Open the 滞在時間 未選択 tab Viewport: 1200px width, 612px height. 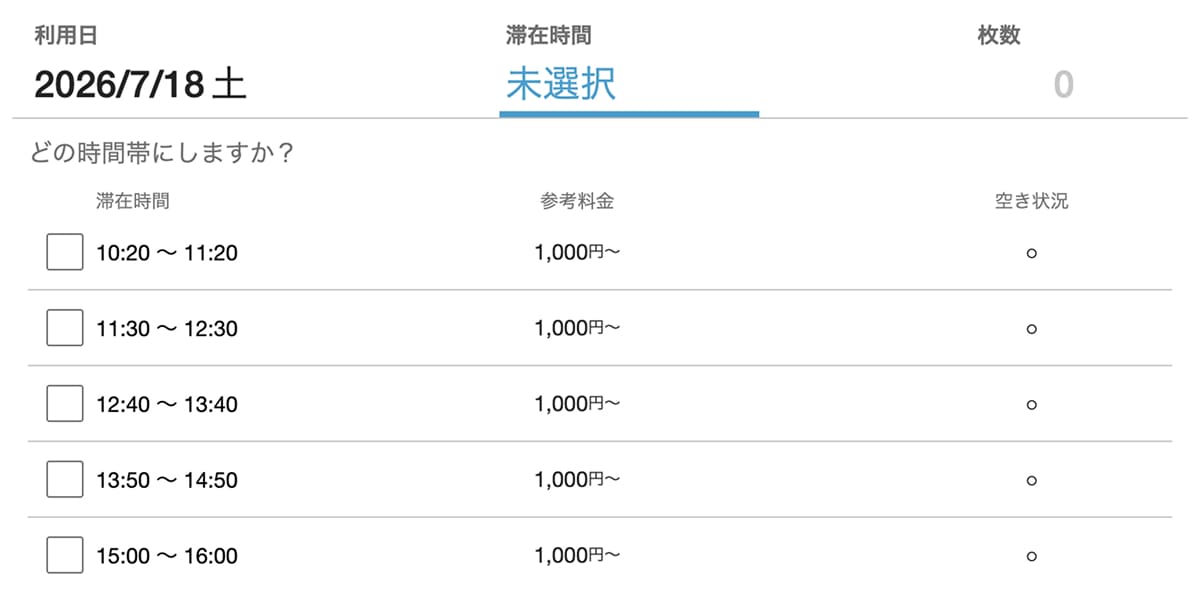[629, 66]
